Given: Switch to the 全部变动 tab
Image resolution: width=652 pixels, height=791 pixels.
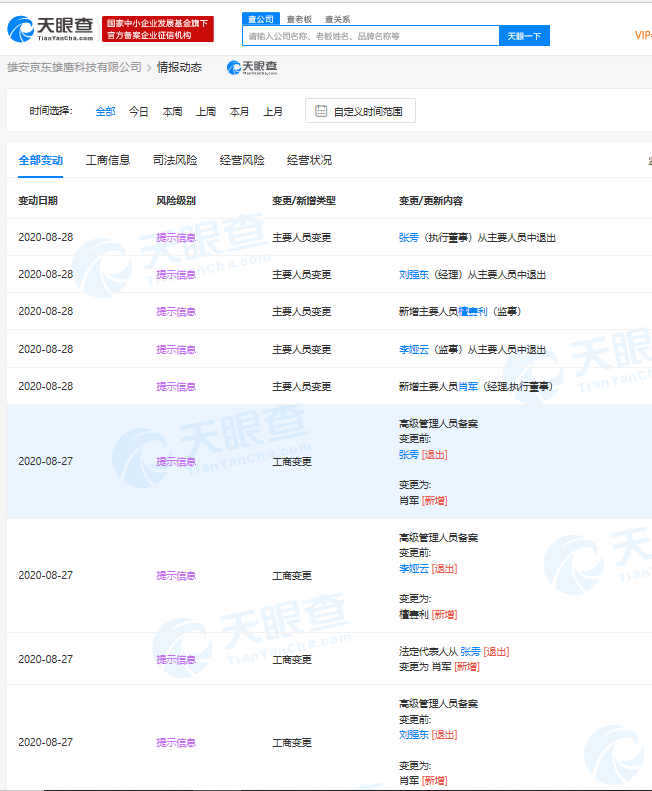Looking at the screenshot, I should (x=41, y=160).
